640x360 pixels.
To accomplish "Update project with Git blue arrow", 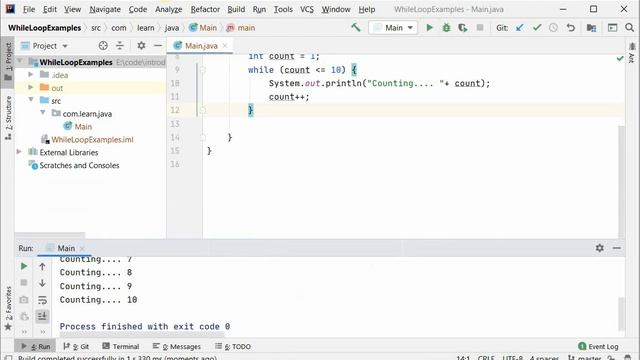I will [x=520, y=27].
